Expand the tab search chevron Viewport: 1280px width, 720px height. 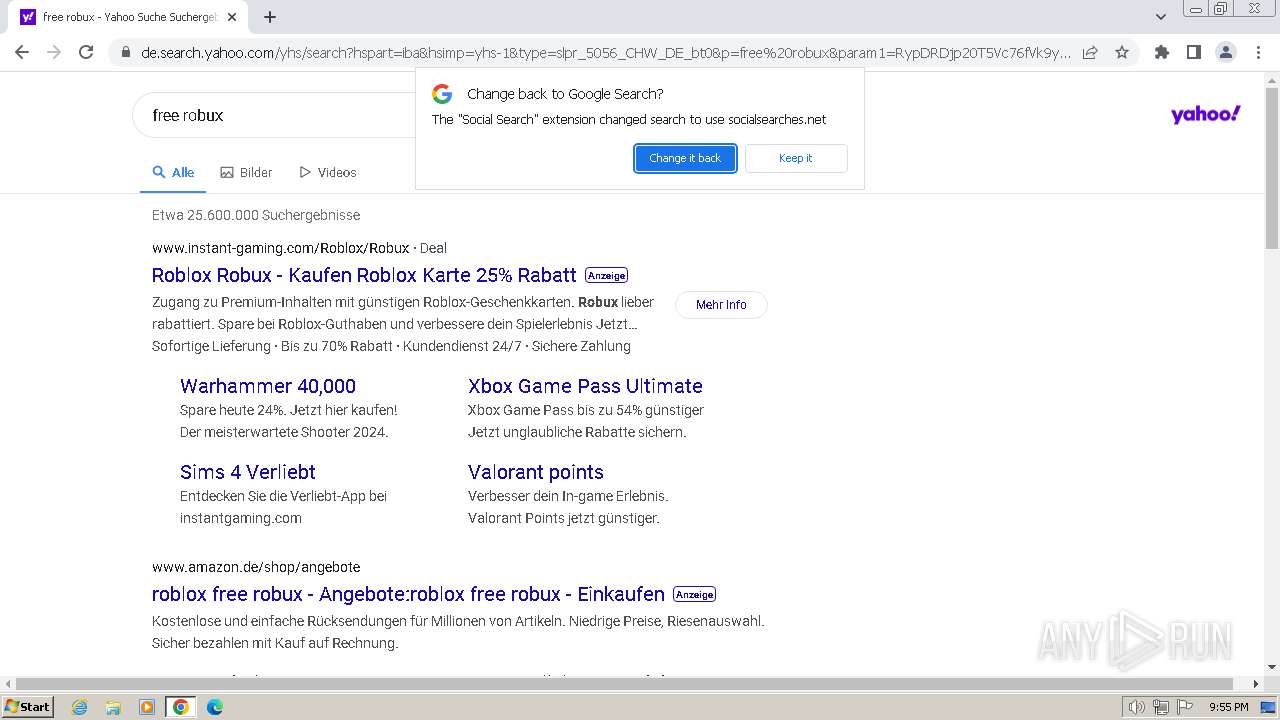click(x=1161, y=17)
